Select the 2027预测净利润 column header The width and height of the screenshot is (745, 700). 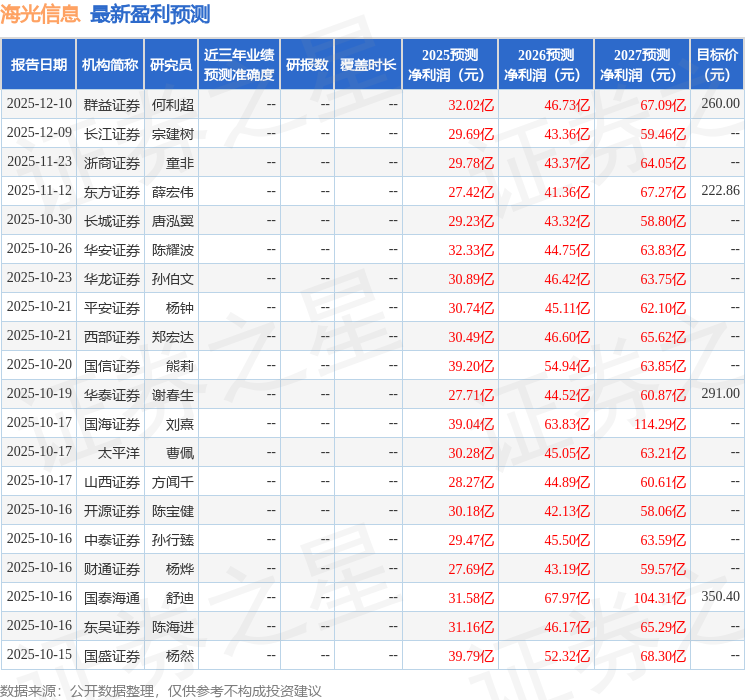tap(641, 64)
